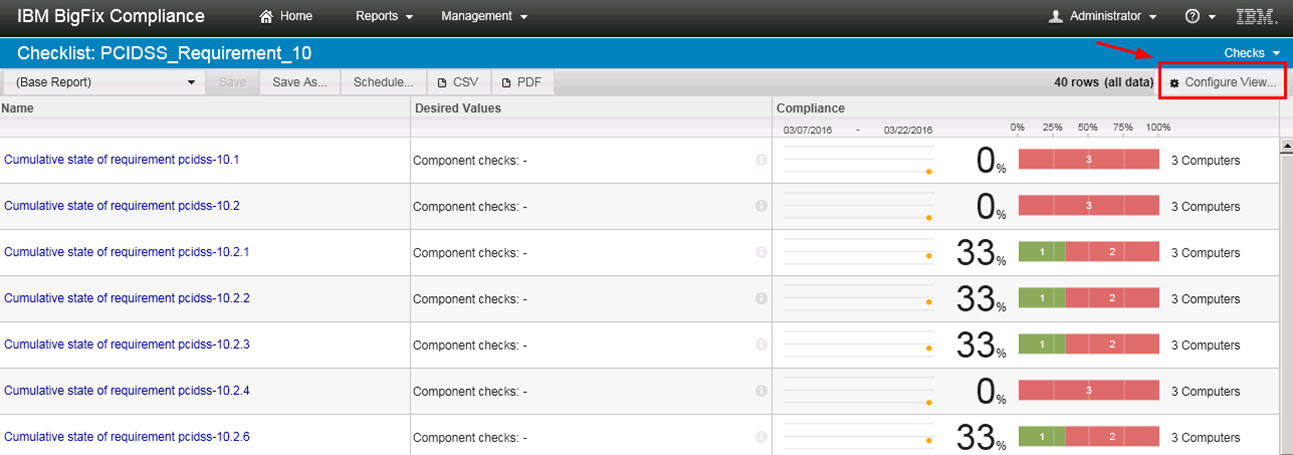This screenshot has height=455, width=1293.
Task: Click the Save As... button
Action: [x=300, y=82]
